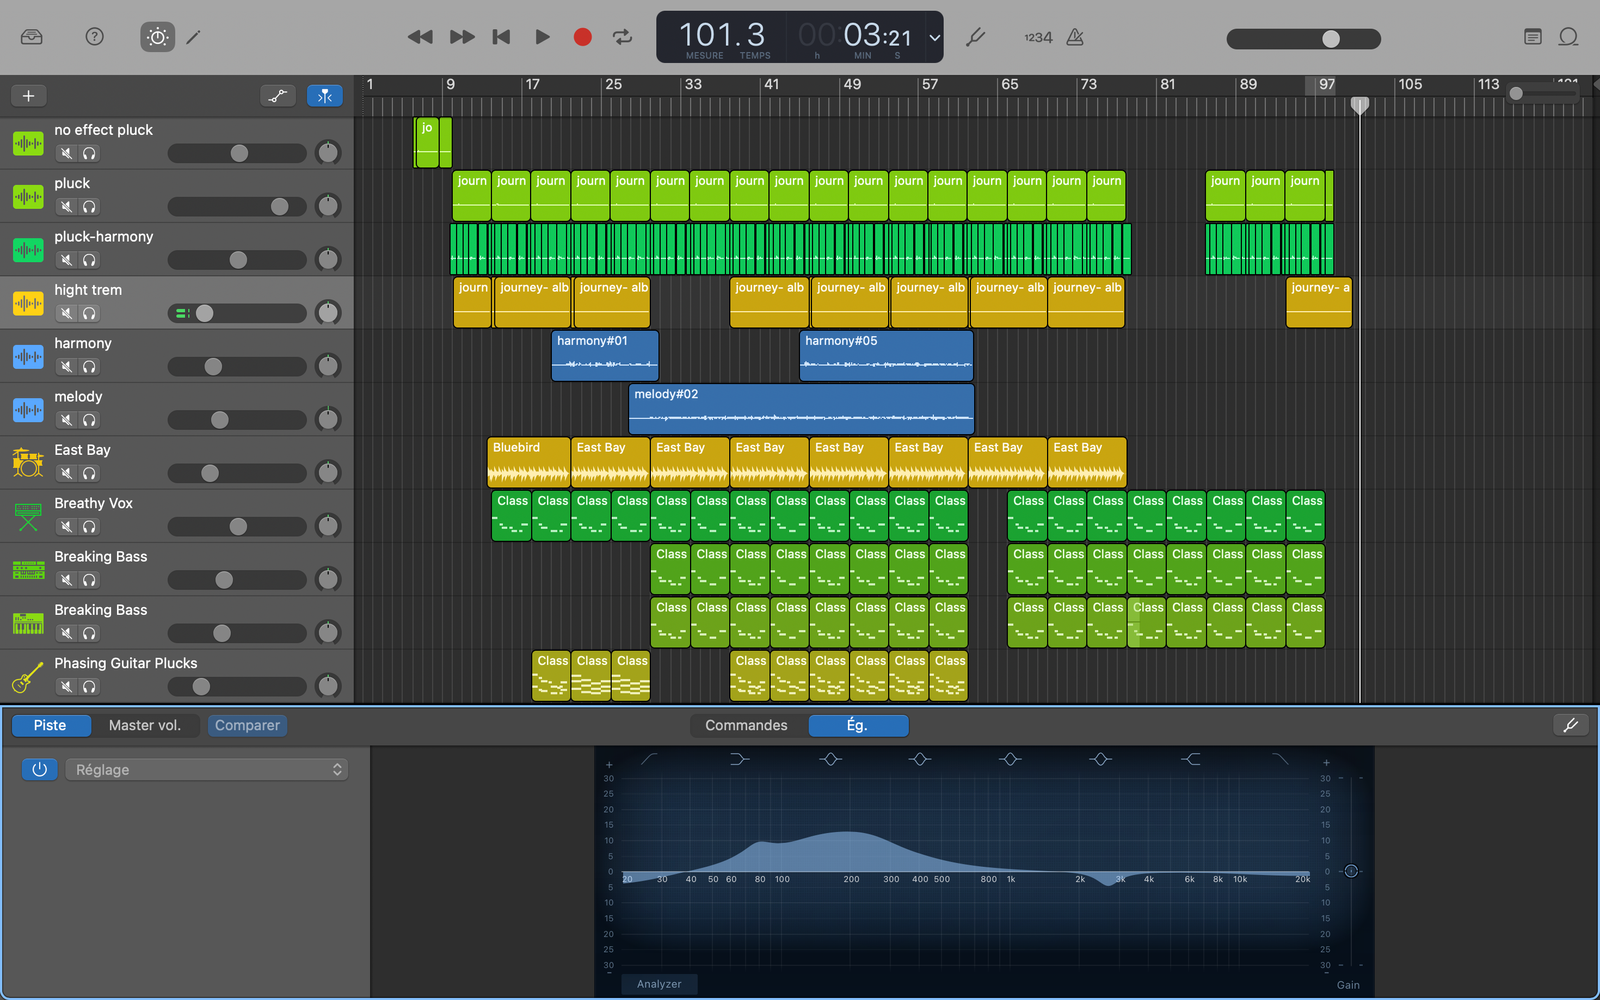Open the Editors pencil icon

[x=194, y=37]
